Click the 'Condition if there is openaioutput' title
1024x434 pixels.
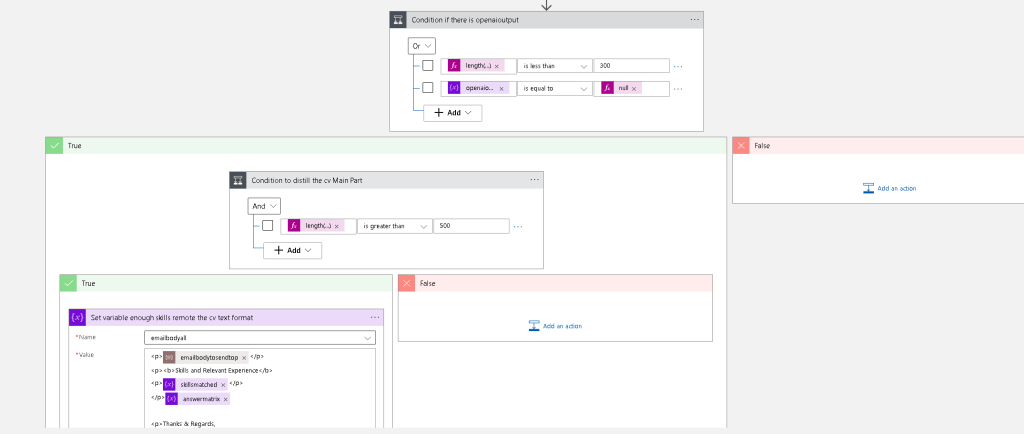(465, 20)
